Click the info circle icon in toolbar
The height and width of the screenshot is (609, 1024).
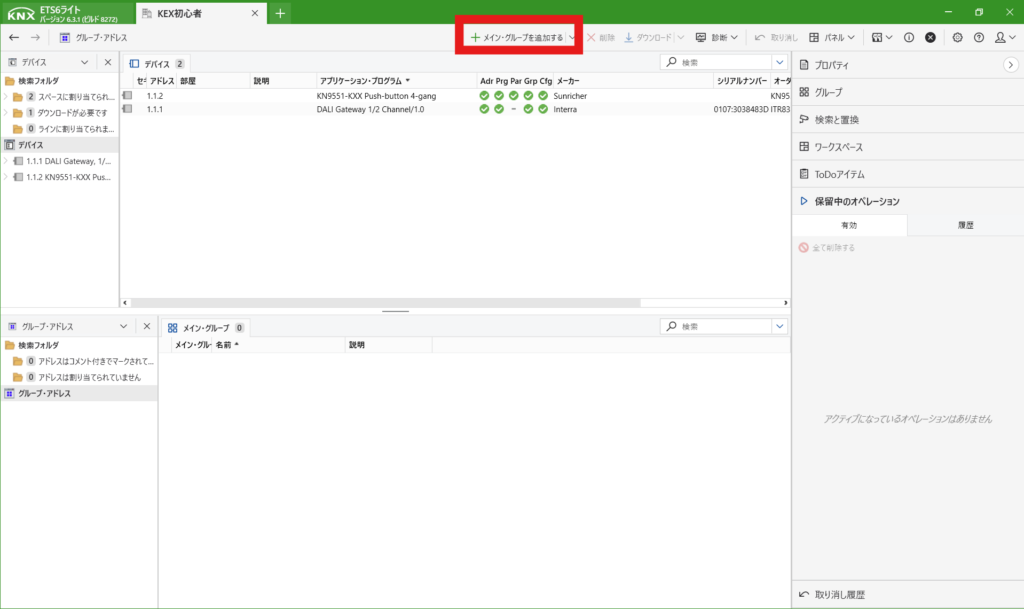pyautogui.click(x=909, y=37)
